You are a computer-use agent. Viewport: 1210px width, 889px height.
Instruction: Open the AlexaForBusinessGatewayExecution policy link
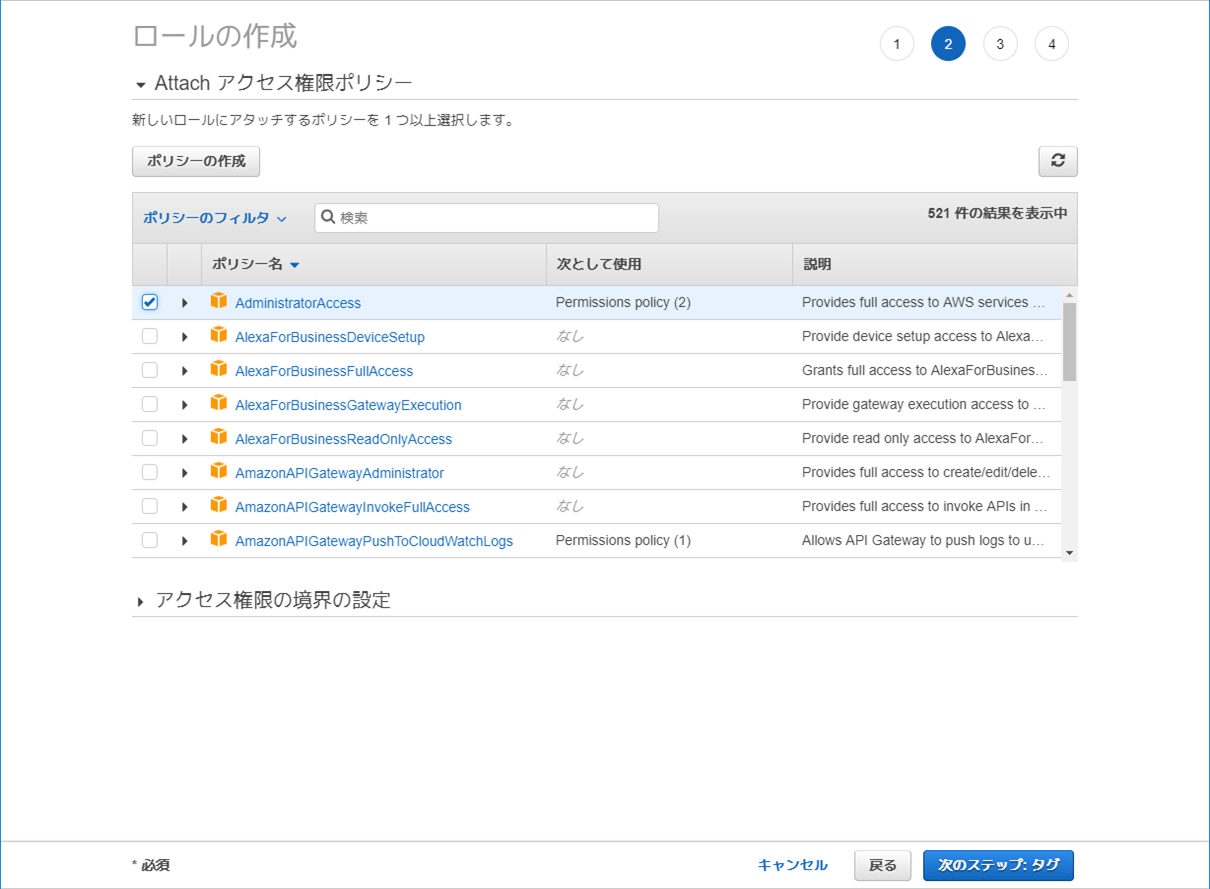348,404
